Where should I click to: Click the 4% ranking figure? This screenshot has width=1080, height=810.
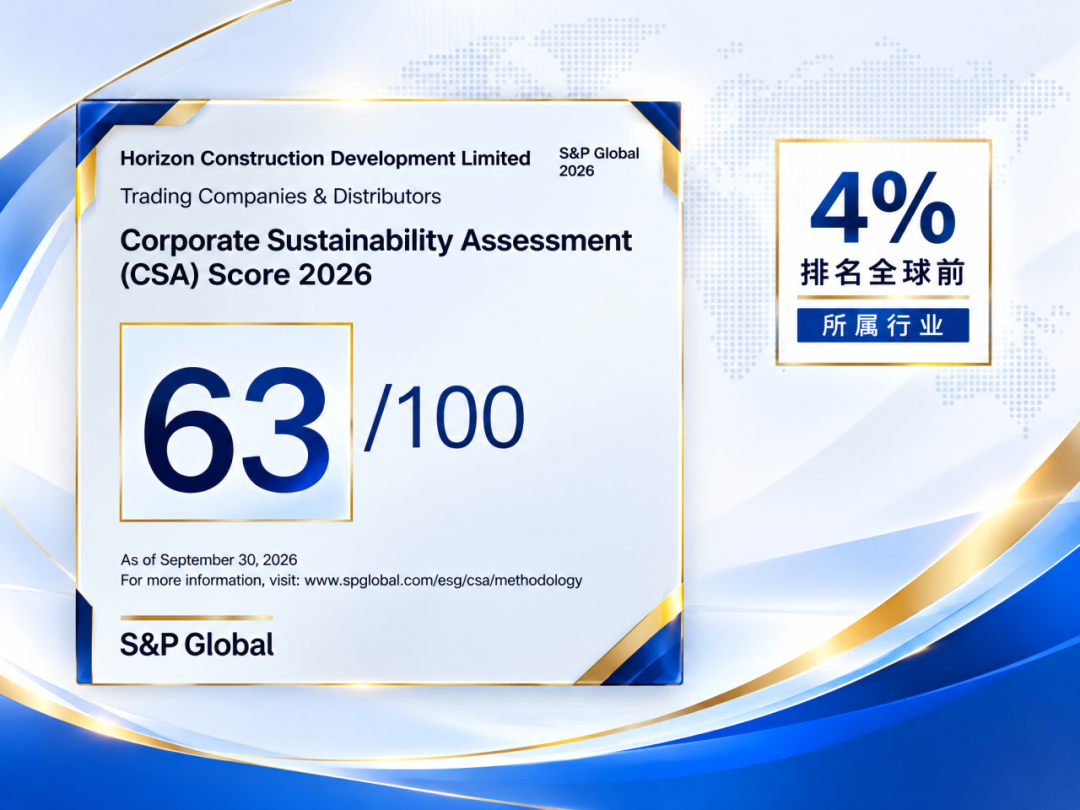click(x=883, y=207)
